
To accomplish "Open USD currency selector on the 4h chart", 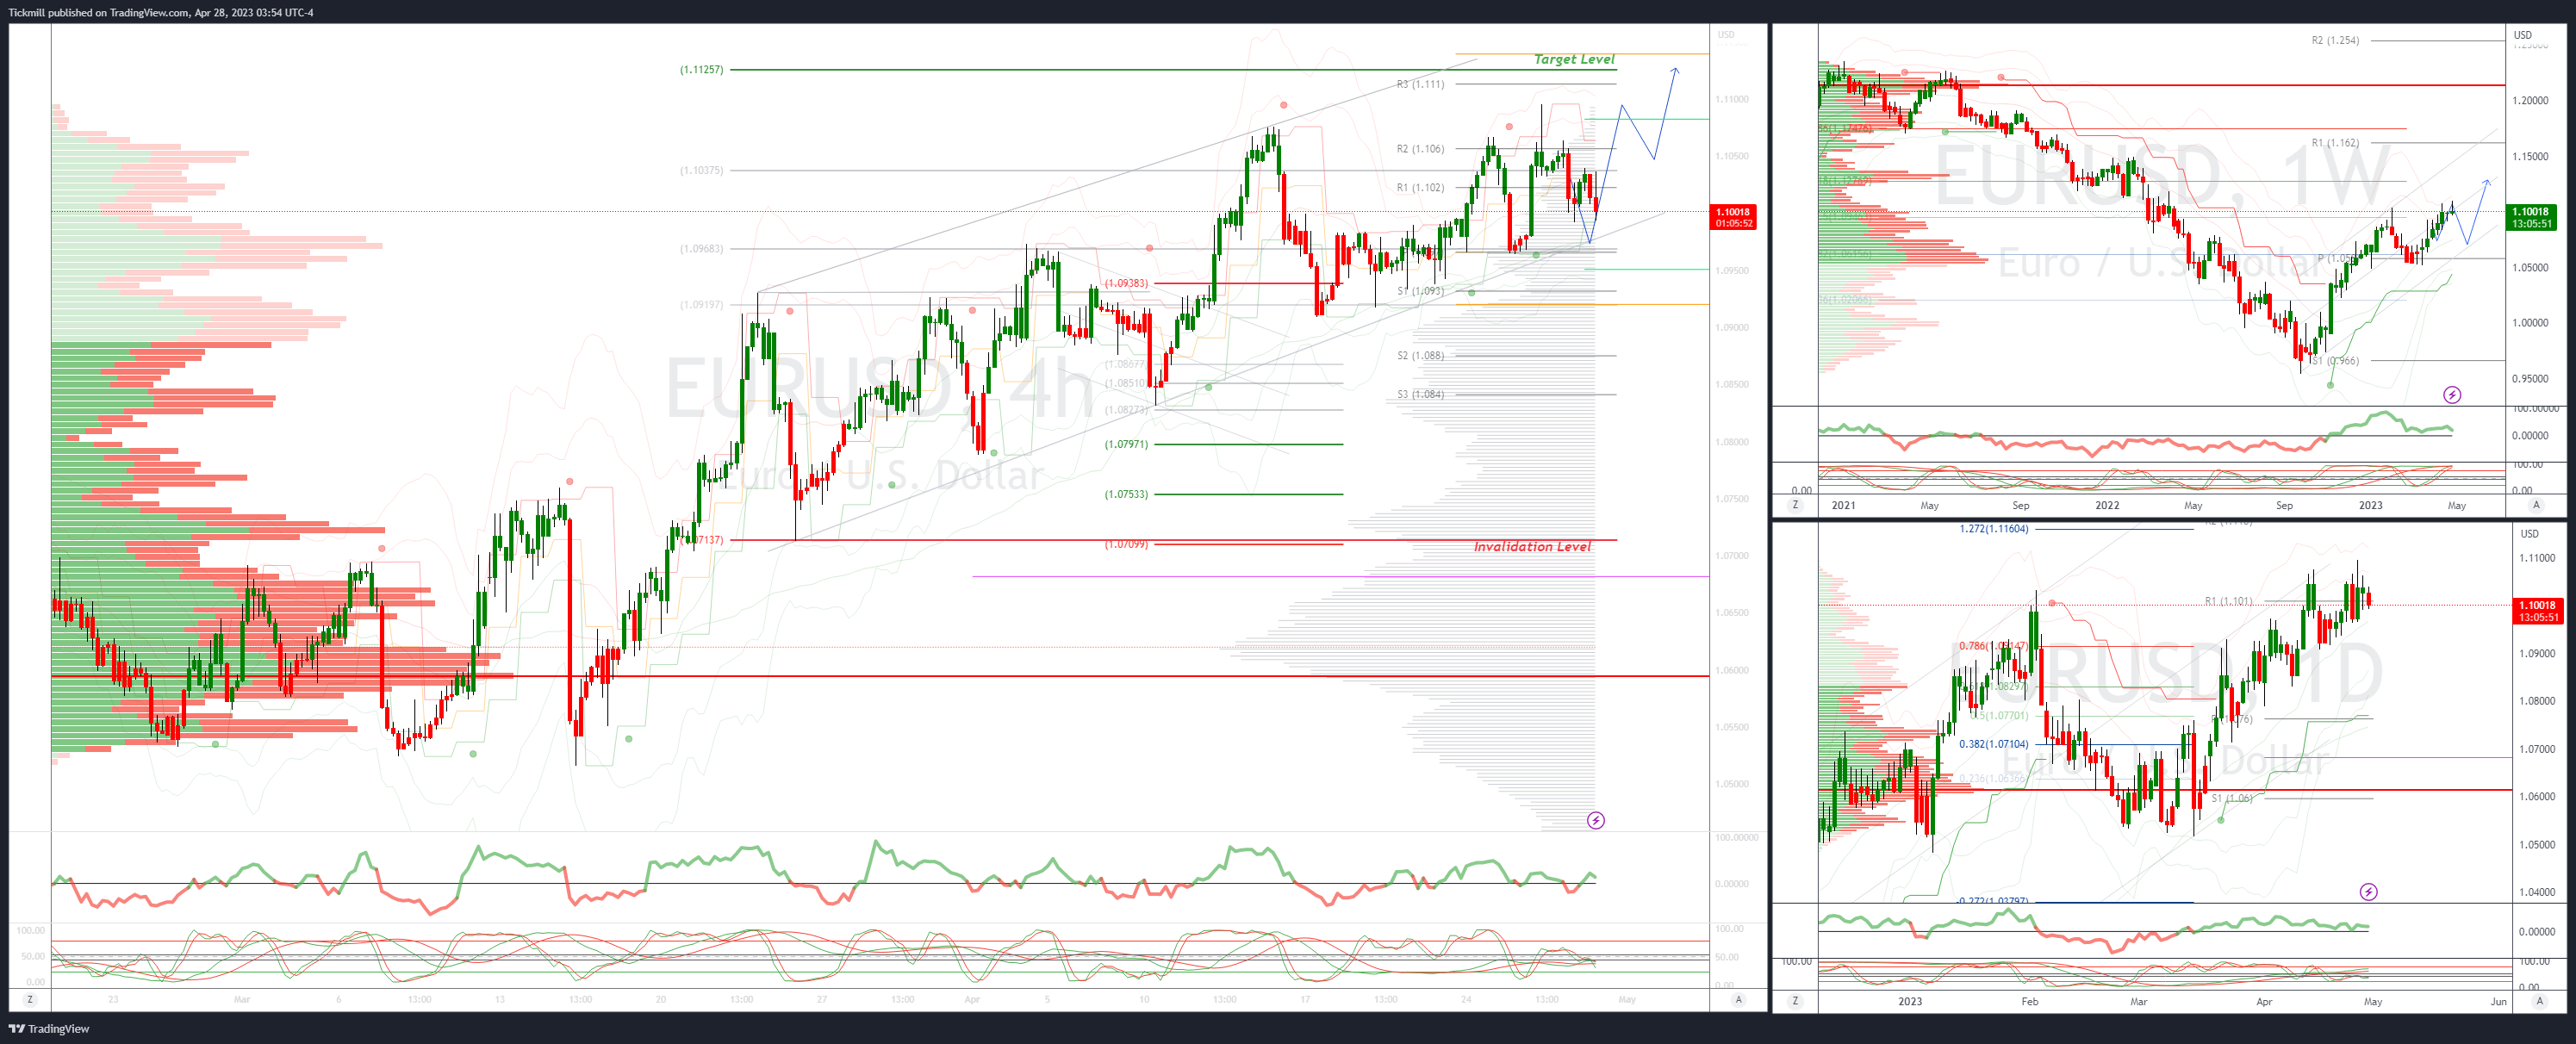I will [x=1726, y=35].
